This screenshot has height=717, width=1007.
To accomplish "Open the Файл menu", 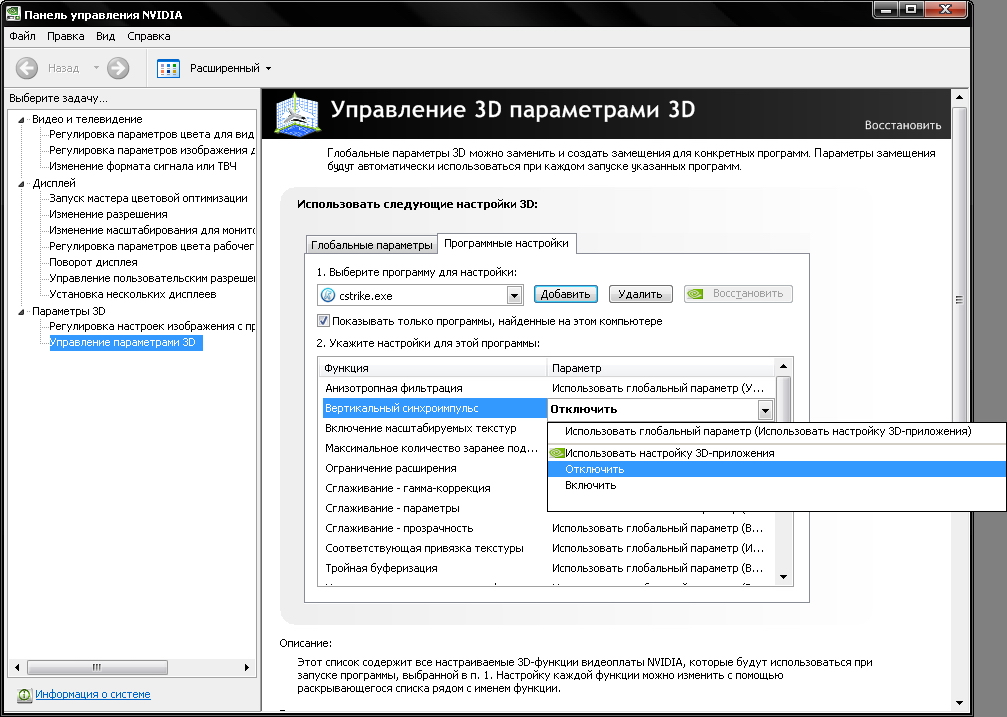I will tap(22, 36).
